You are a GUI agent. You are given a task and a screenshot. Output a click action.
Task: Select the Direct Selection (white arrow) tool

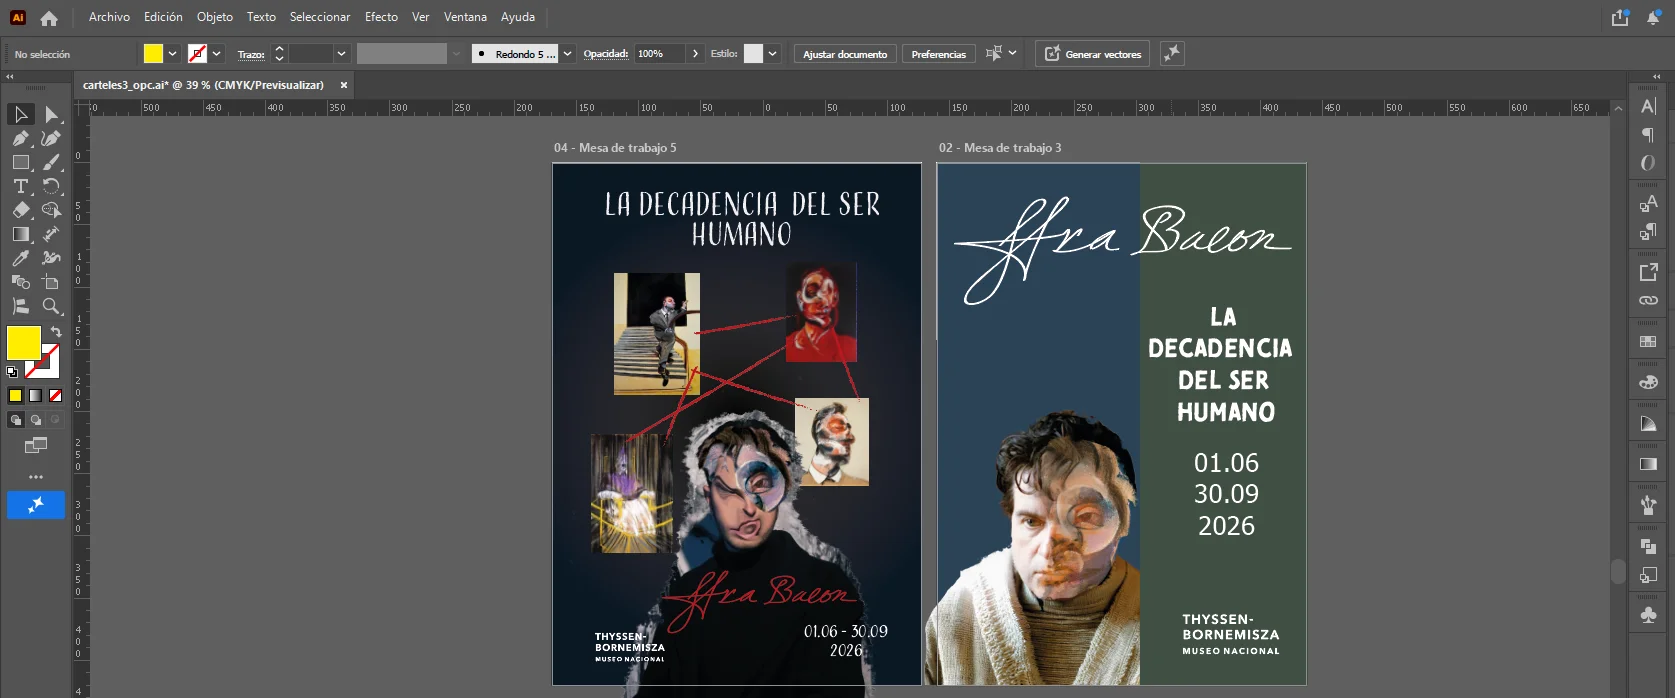[52, 114]
